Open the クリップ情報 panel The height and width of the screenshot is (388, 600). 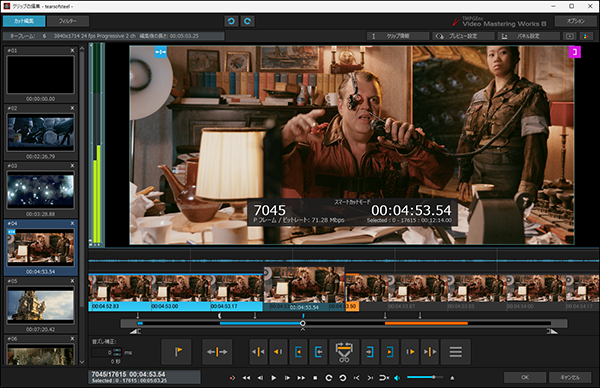pos(398,36)
